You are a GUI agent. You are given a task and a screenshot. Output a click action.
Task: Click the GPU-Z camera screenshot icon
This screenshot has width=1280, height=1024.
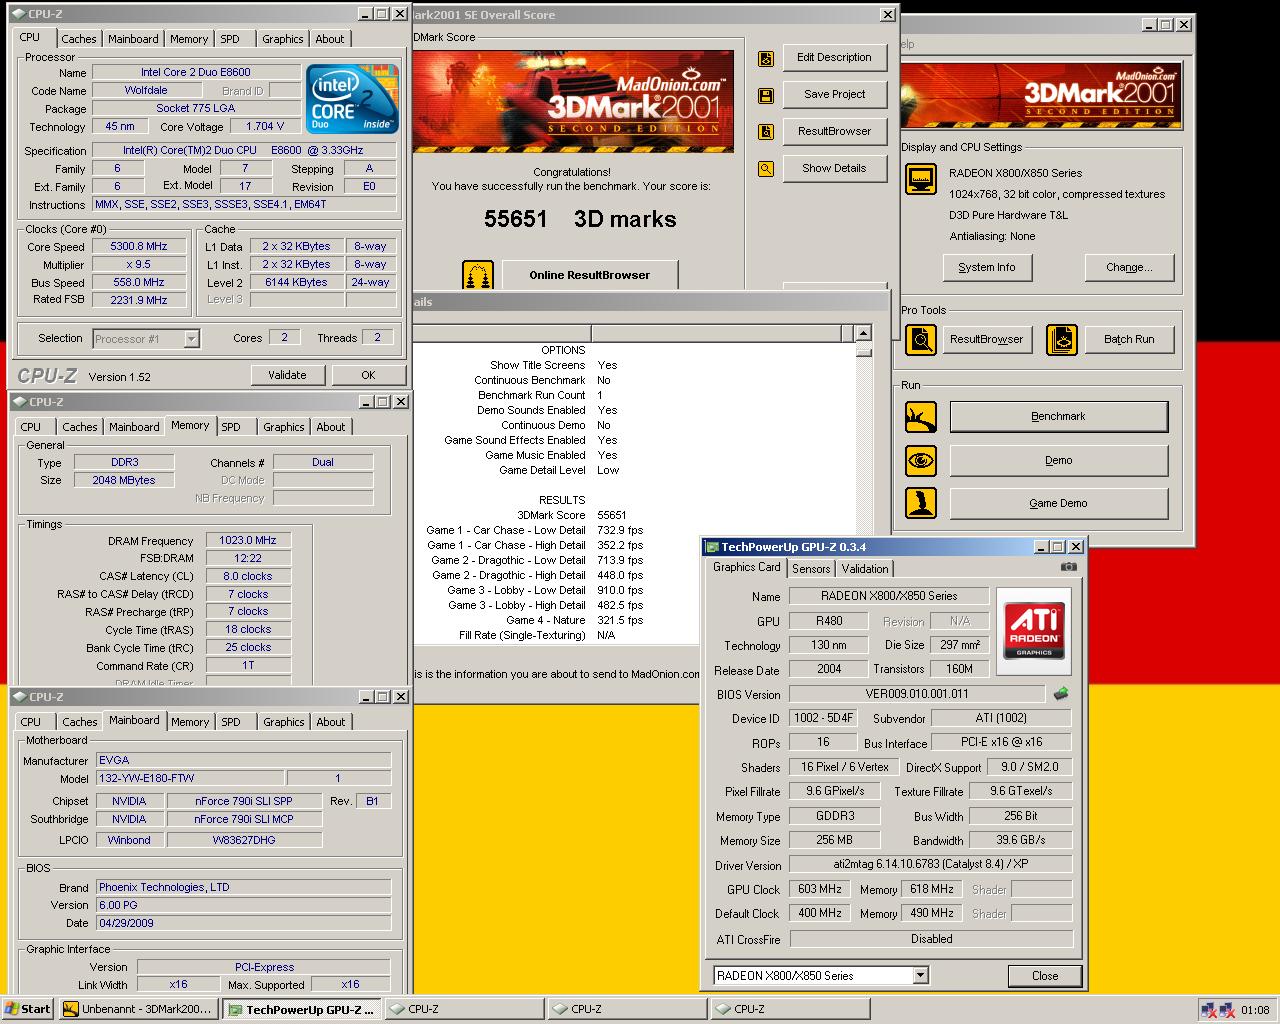(x=1069, y=567)
